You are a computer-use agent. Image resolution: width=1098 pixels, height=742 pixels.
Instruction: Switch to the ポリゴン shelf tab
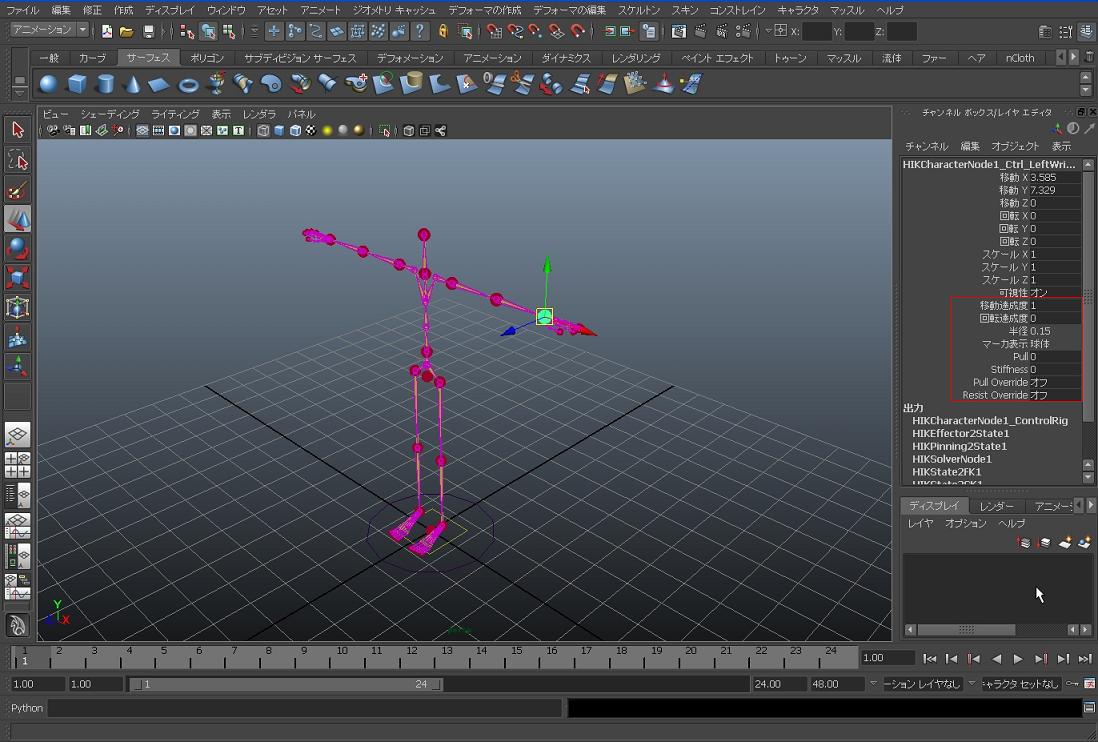pos(207,58)
